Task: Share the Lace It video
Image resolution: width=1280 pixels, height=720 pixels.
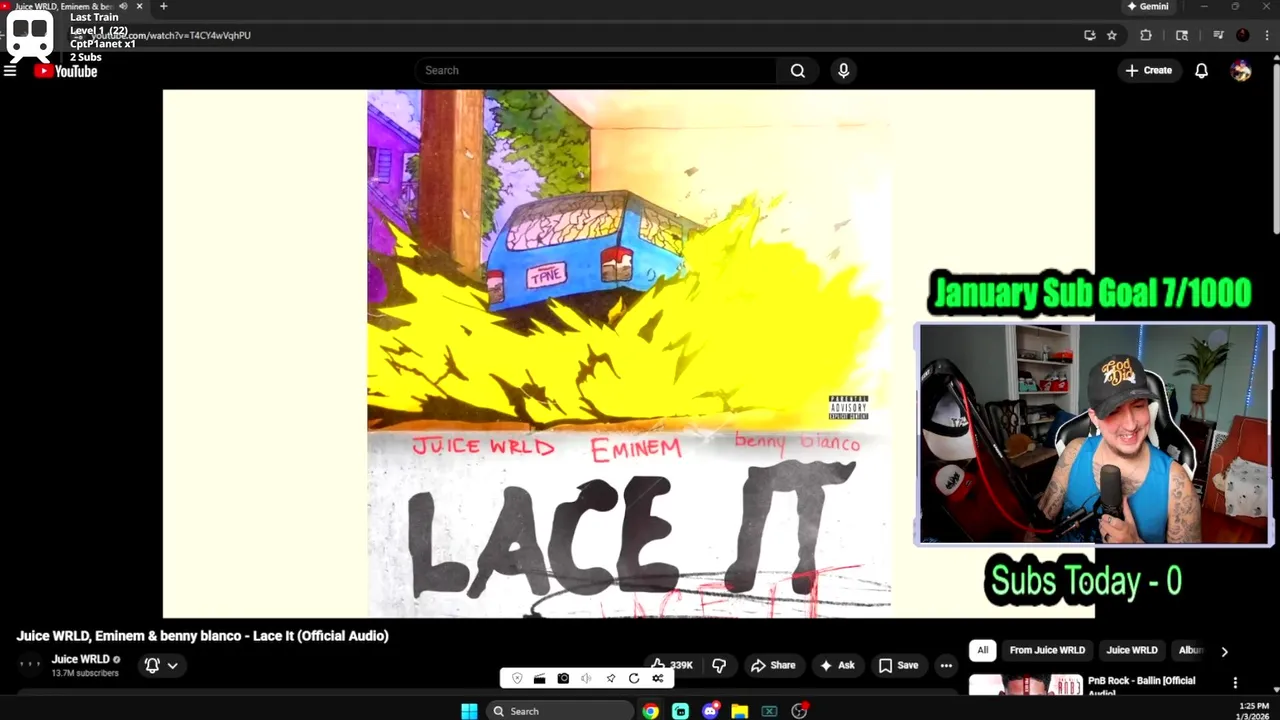Action: [x=773, y=665]
